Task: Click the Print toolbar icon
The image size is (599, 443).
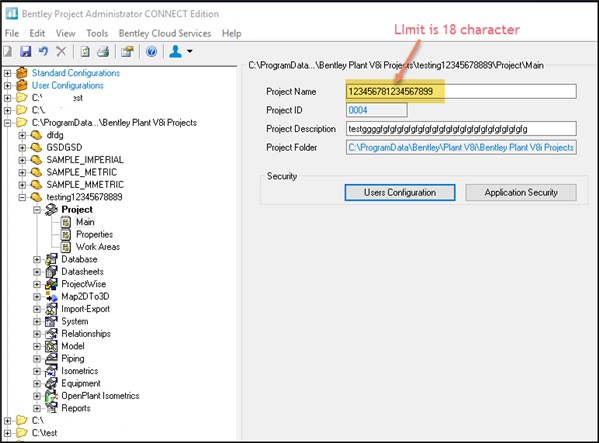Action: coord(103,51)
